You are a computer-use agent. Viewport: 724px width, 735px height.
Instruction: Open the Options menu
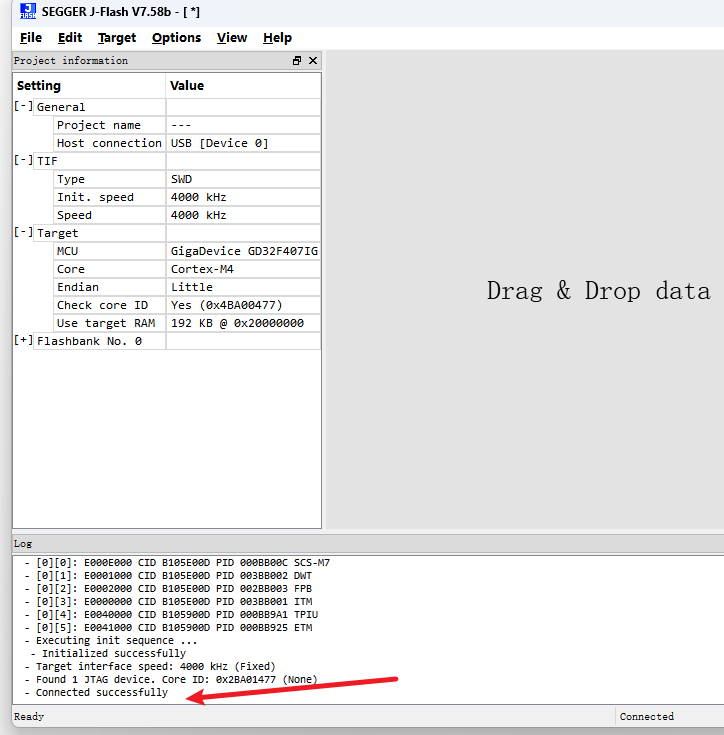pos(176,38)
